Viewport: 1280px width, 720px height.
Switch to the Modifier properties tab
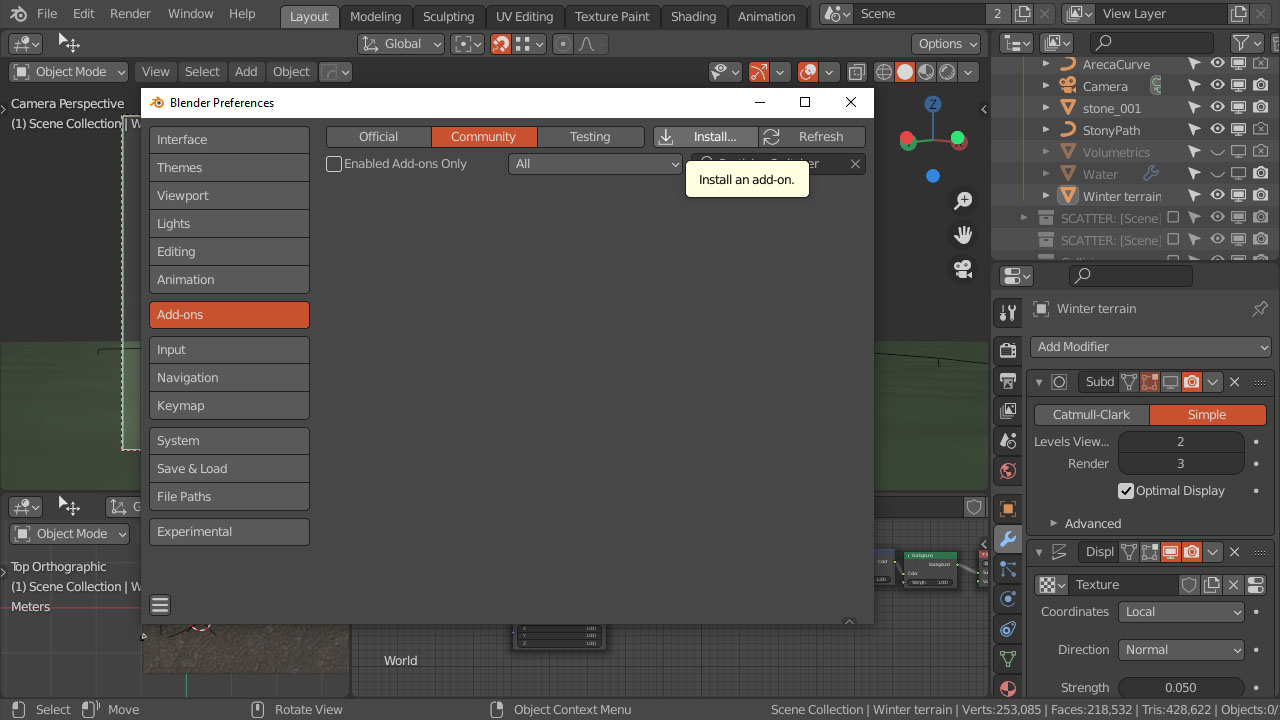point(1007,539)
